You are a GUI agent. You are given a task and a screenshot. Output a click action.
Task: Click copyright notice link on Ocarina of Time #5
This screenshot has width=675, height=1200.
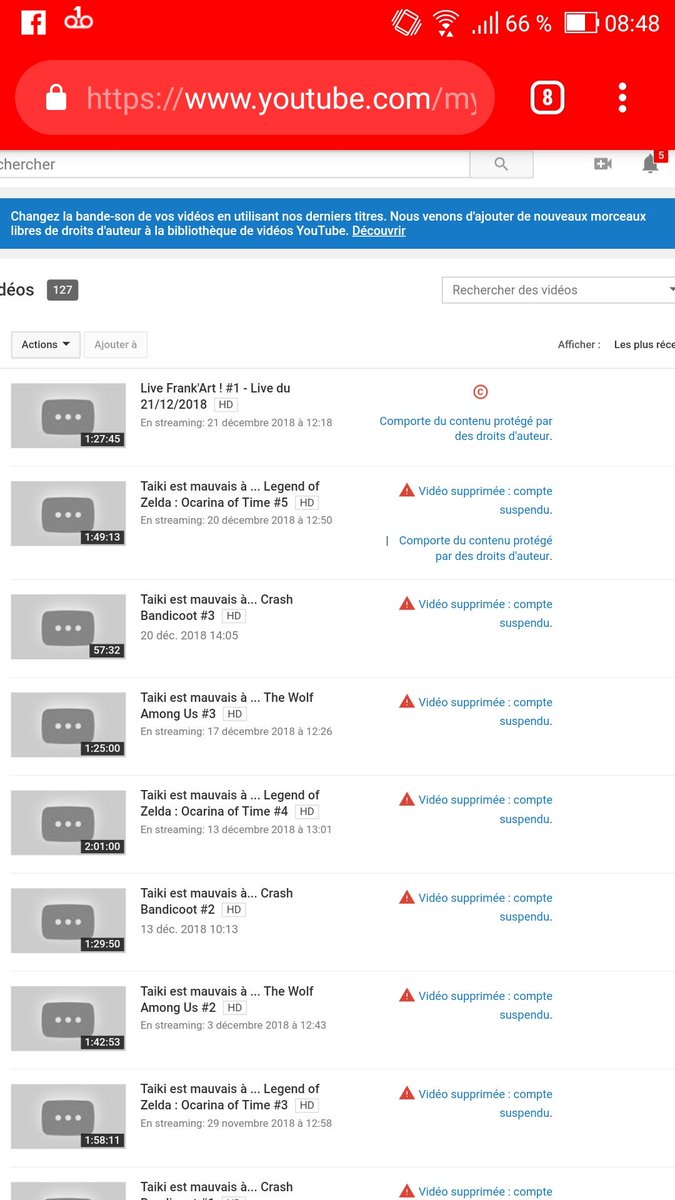(476, 548)
